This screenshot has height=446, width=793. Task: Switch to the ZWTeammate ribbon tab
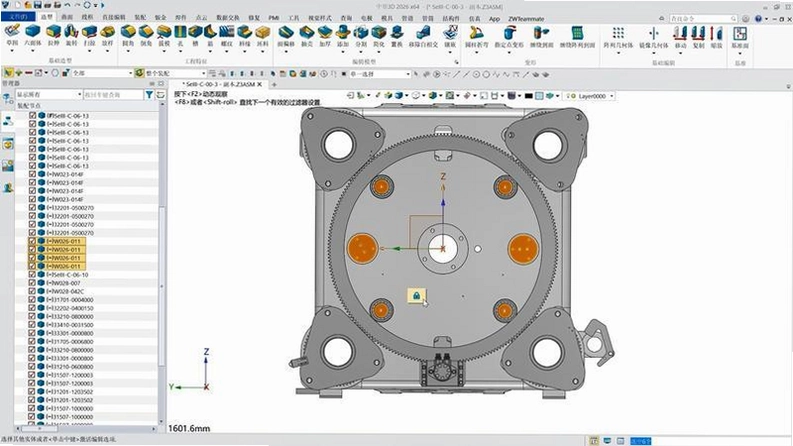pos(526,19)
